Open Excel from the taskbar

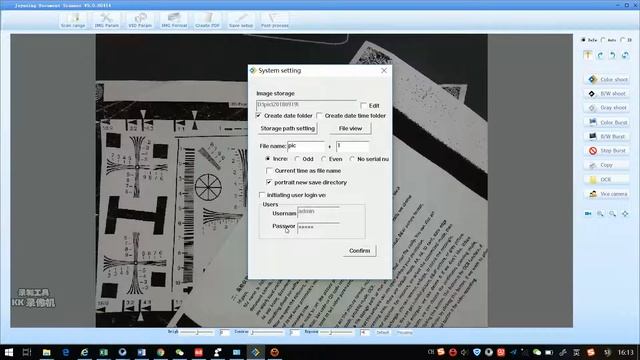pos(103,352)
